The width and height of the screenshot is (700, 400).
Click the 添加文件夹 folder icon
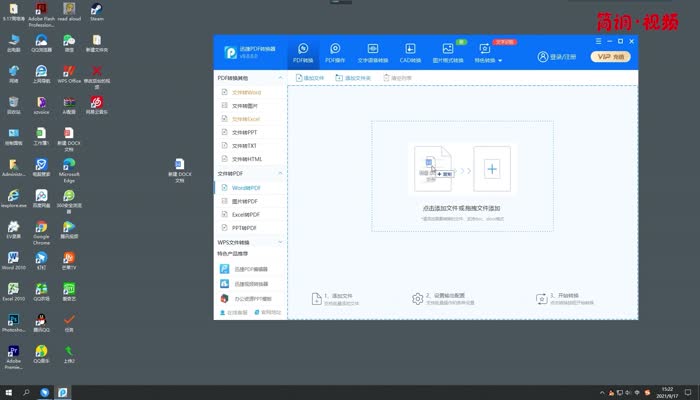coord(353,77)
